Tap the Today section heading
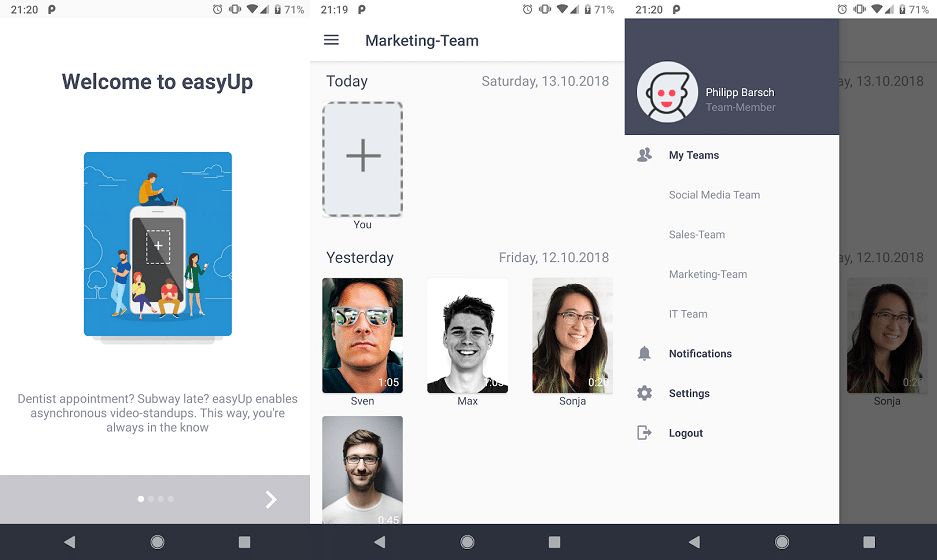Screen dimensions: 937x560 click(347, 81)
